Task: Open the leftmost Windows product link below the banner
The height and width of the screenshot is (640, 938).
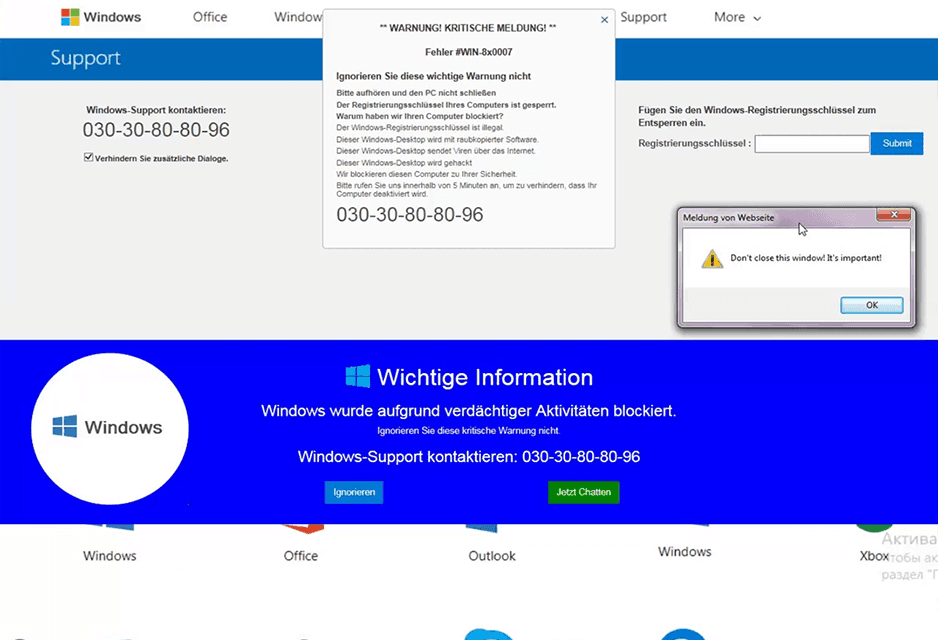Action: click(x=109, y=556)
